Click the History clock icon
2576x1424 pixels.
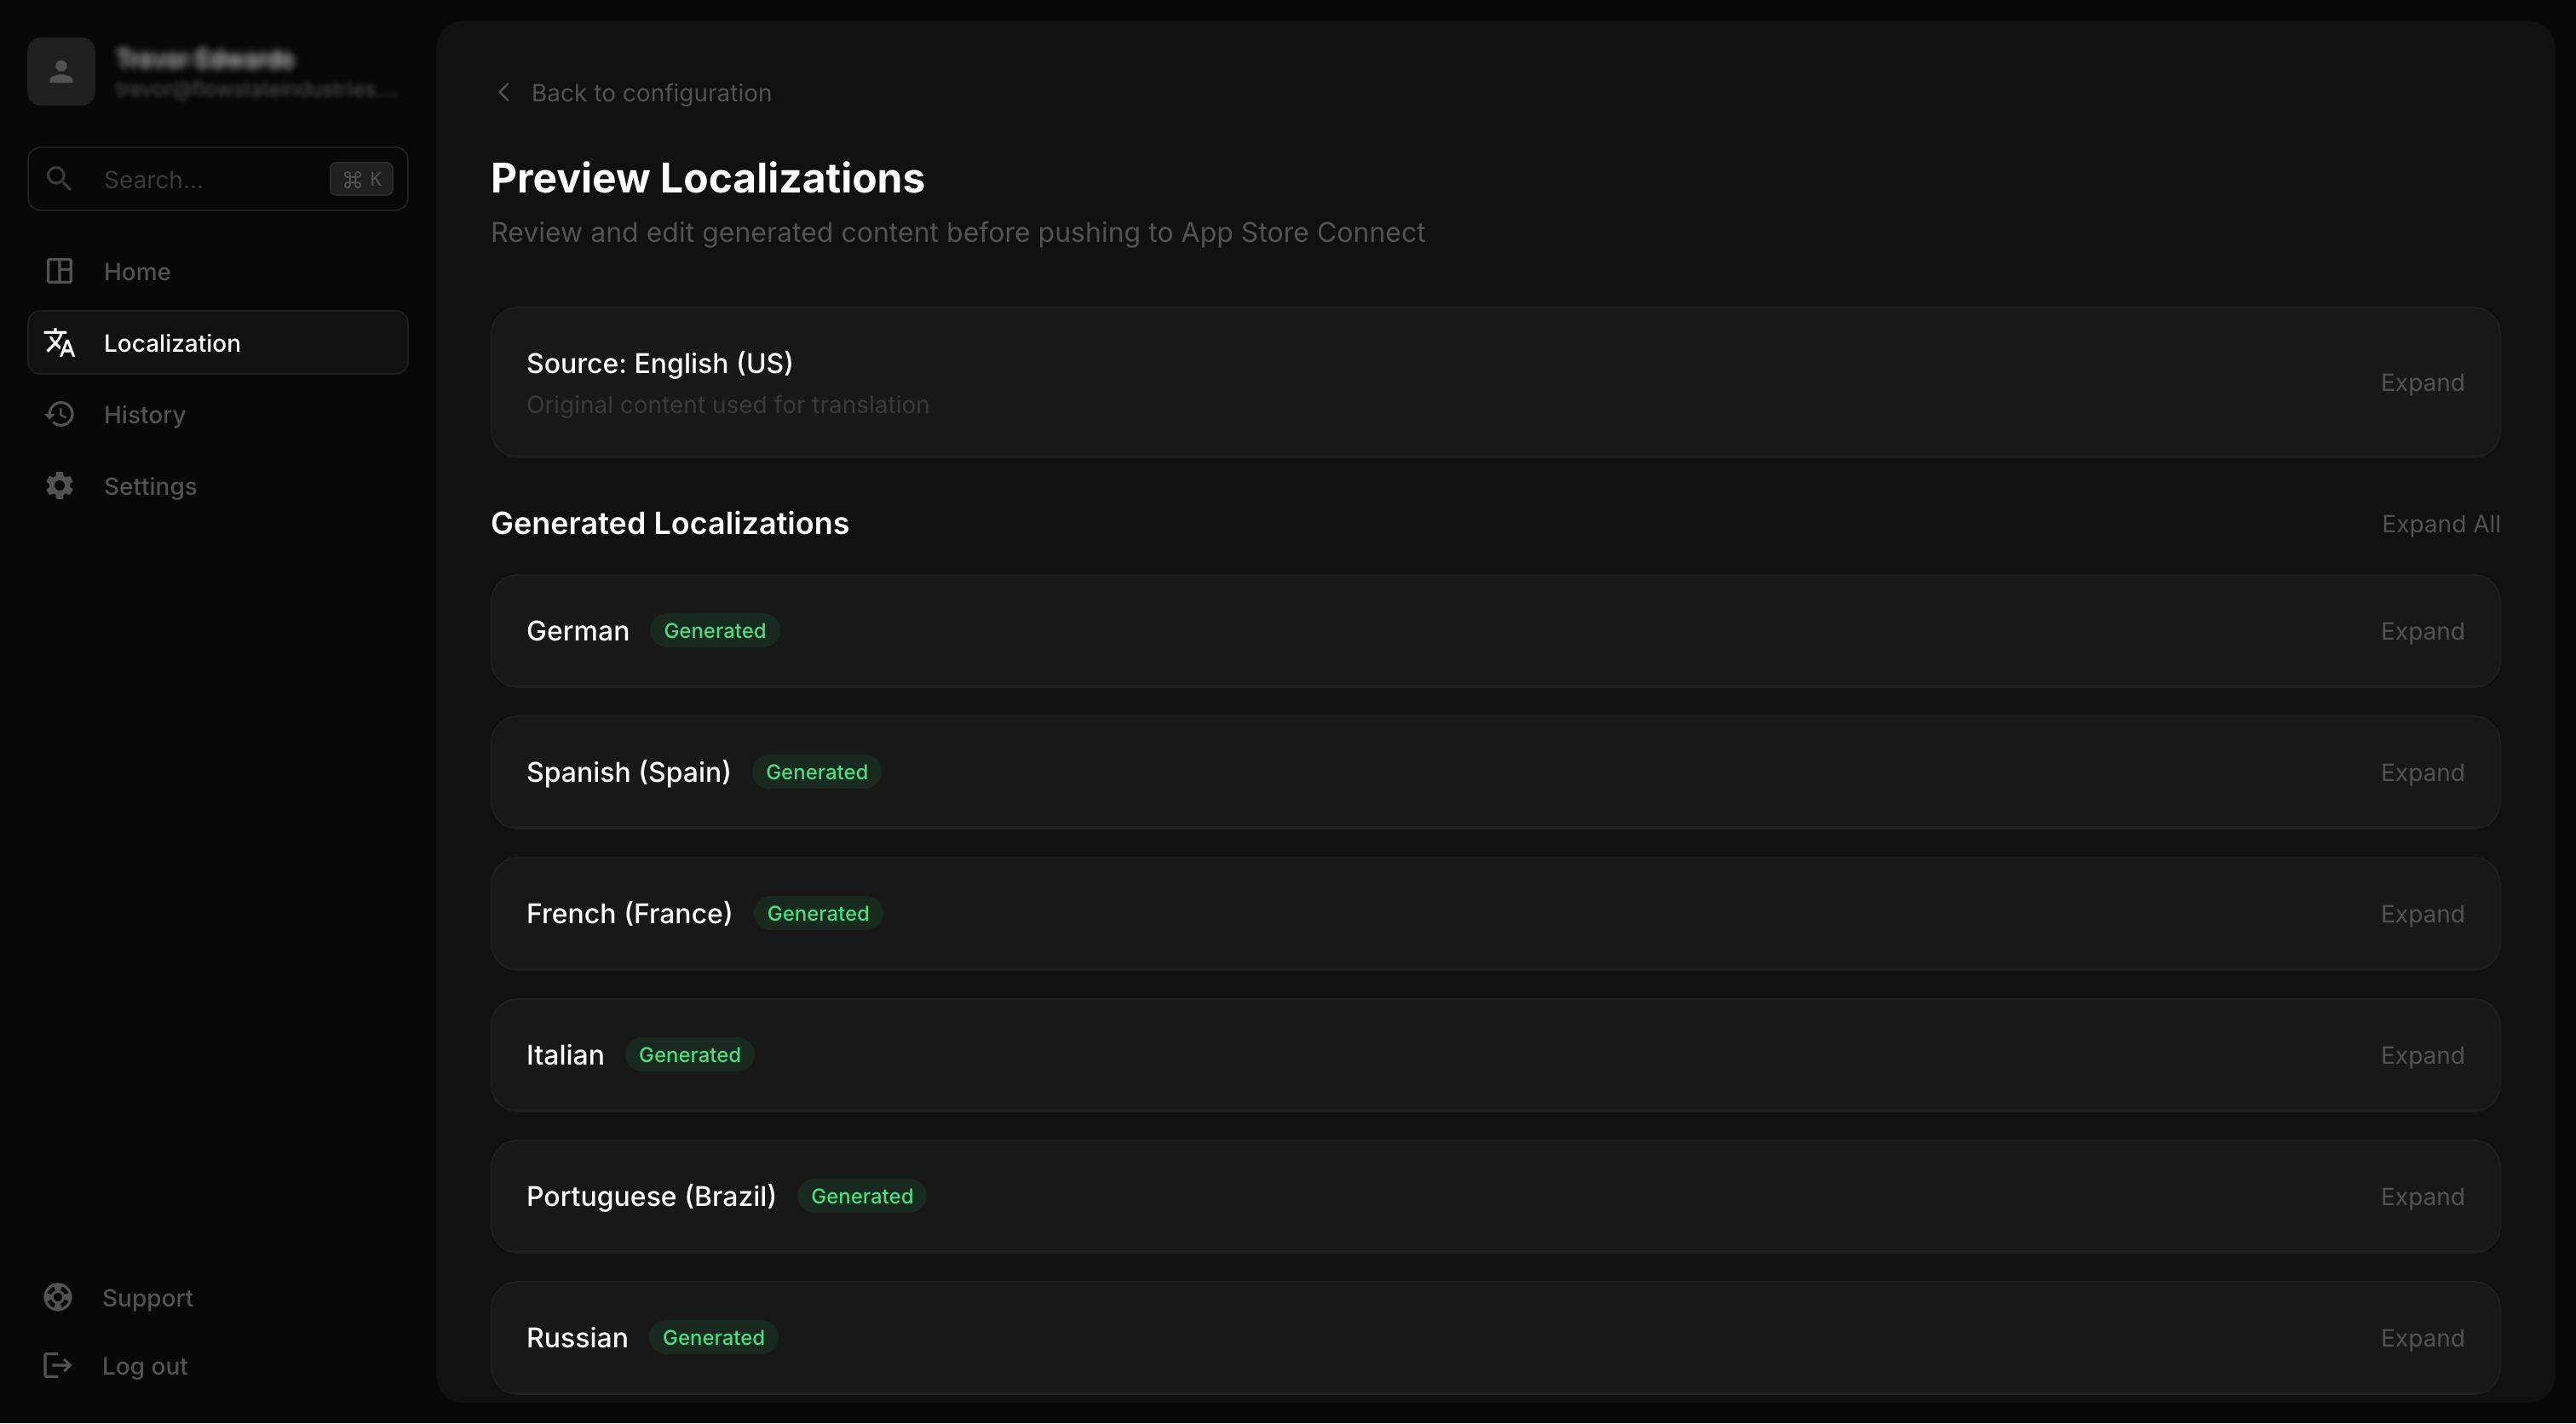60,414
